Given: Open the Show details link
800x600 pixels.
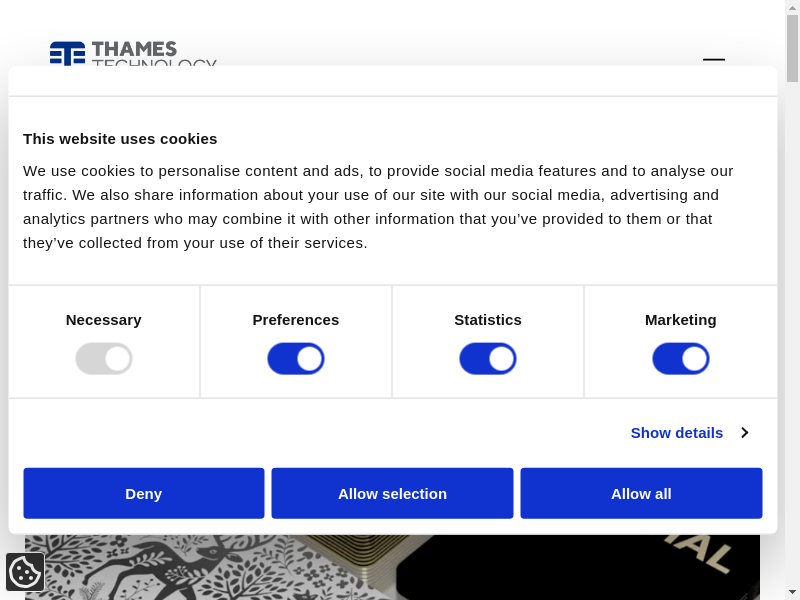Looking at the screenshot, I should 676,433.
